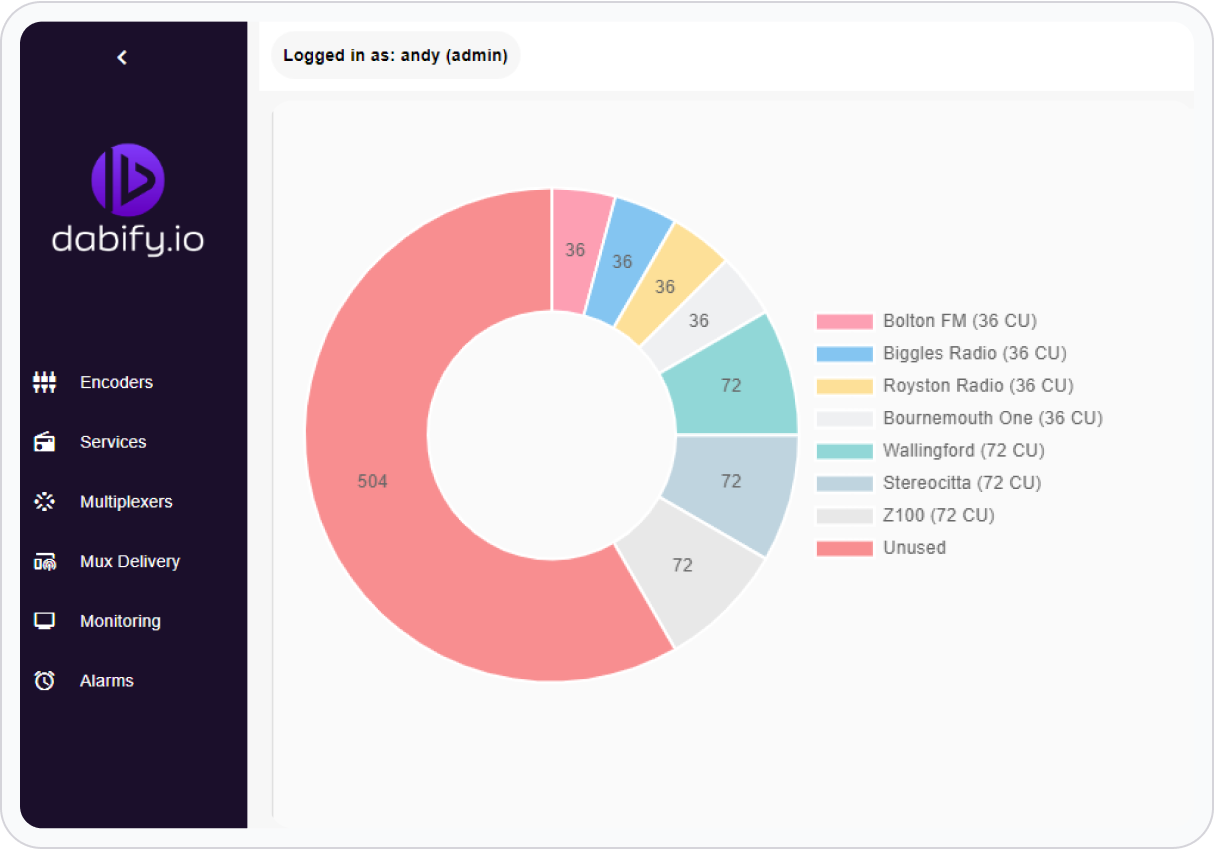Image resolution: width=1214 pixels, height=849 pixels.
Task: Click the Multiplexers icon in sidebar
Action: (44, 502)
